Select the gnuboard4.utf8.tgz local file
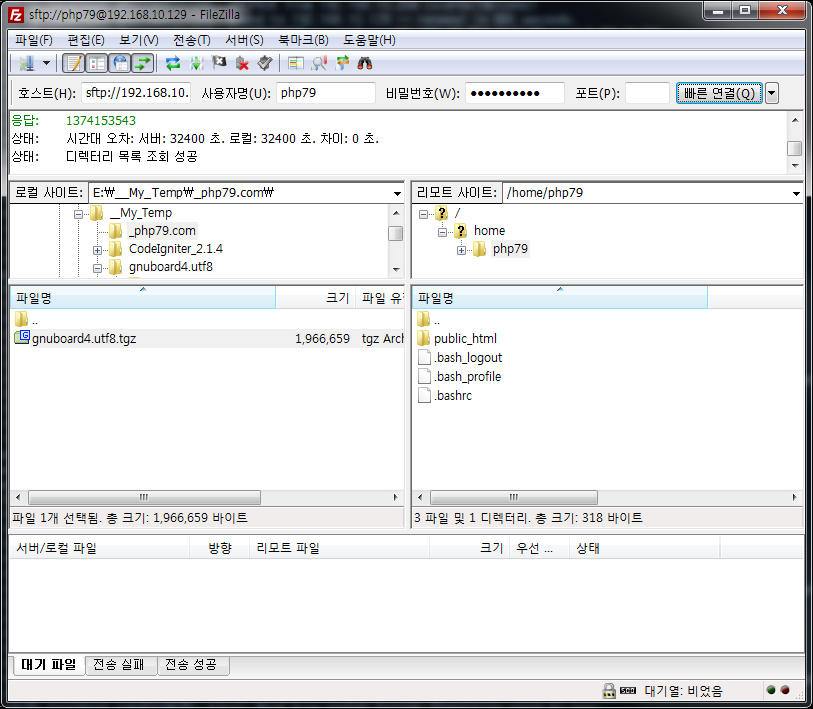This screenshot has width=813, height=709. [x=84, y=339]
